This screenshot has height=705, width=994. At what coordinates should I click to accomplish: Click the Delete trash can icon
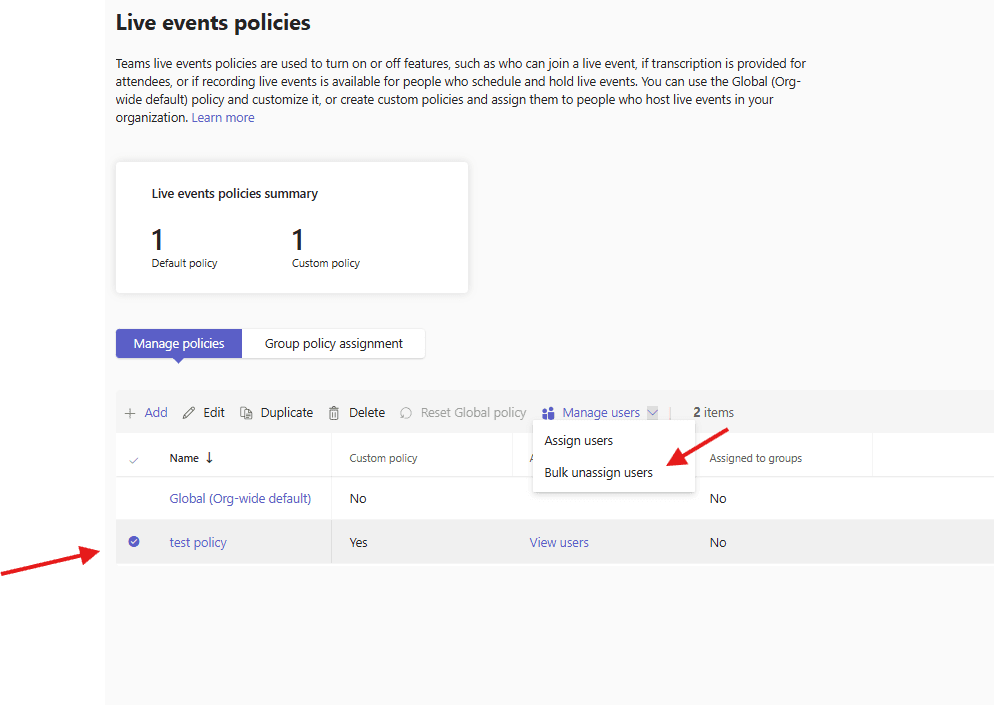click(x=334, y=413)
